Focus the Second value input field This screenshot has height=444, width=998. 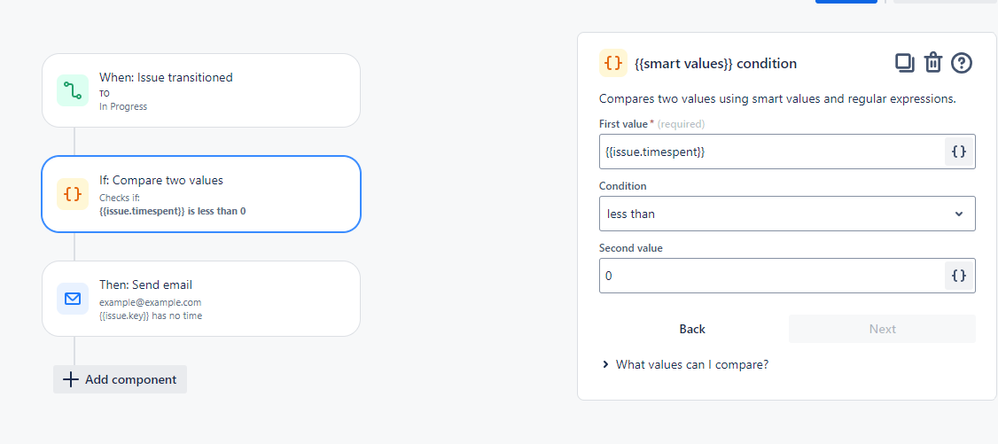pyautogui.click(x=772, y=276)
